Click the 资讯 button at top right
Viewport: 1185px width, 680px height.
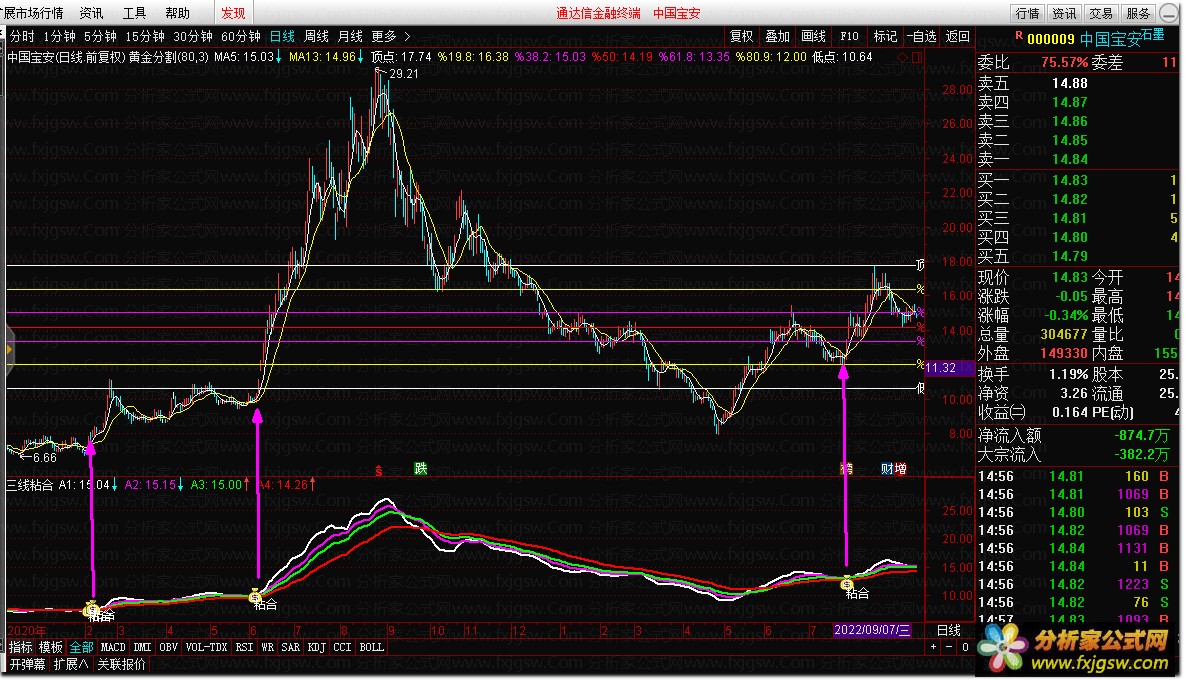pyautogui.click(x=1064, y=14)
